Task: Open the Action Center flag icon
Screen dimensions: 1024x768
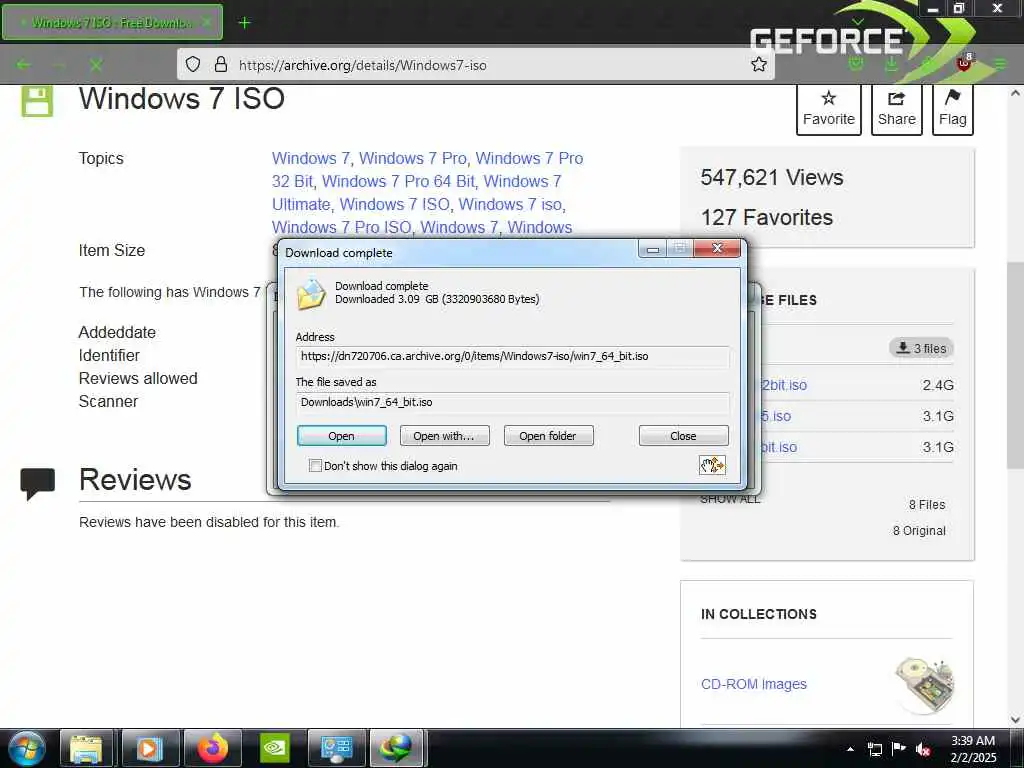Action: tap(899, 749)
